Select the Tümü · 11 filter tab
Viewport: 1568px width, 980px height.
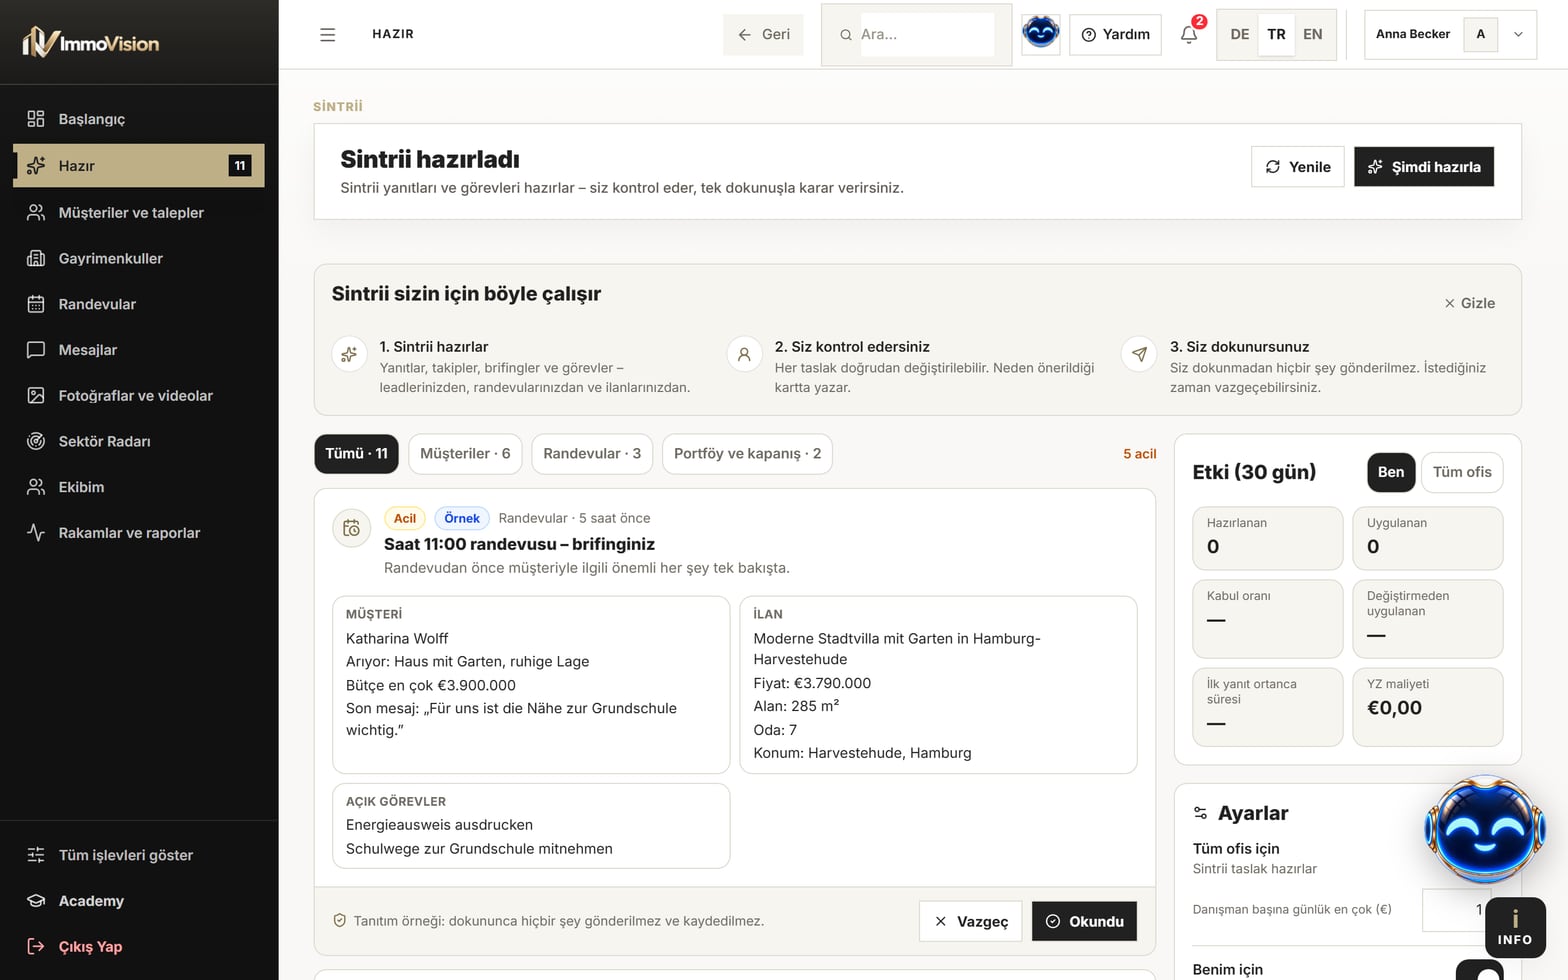click(356, 454)
